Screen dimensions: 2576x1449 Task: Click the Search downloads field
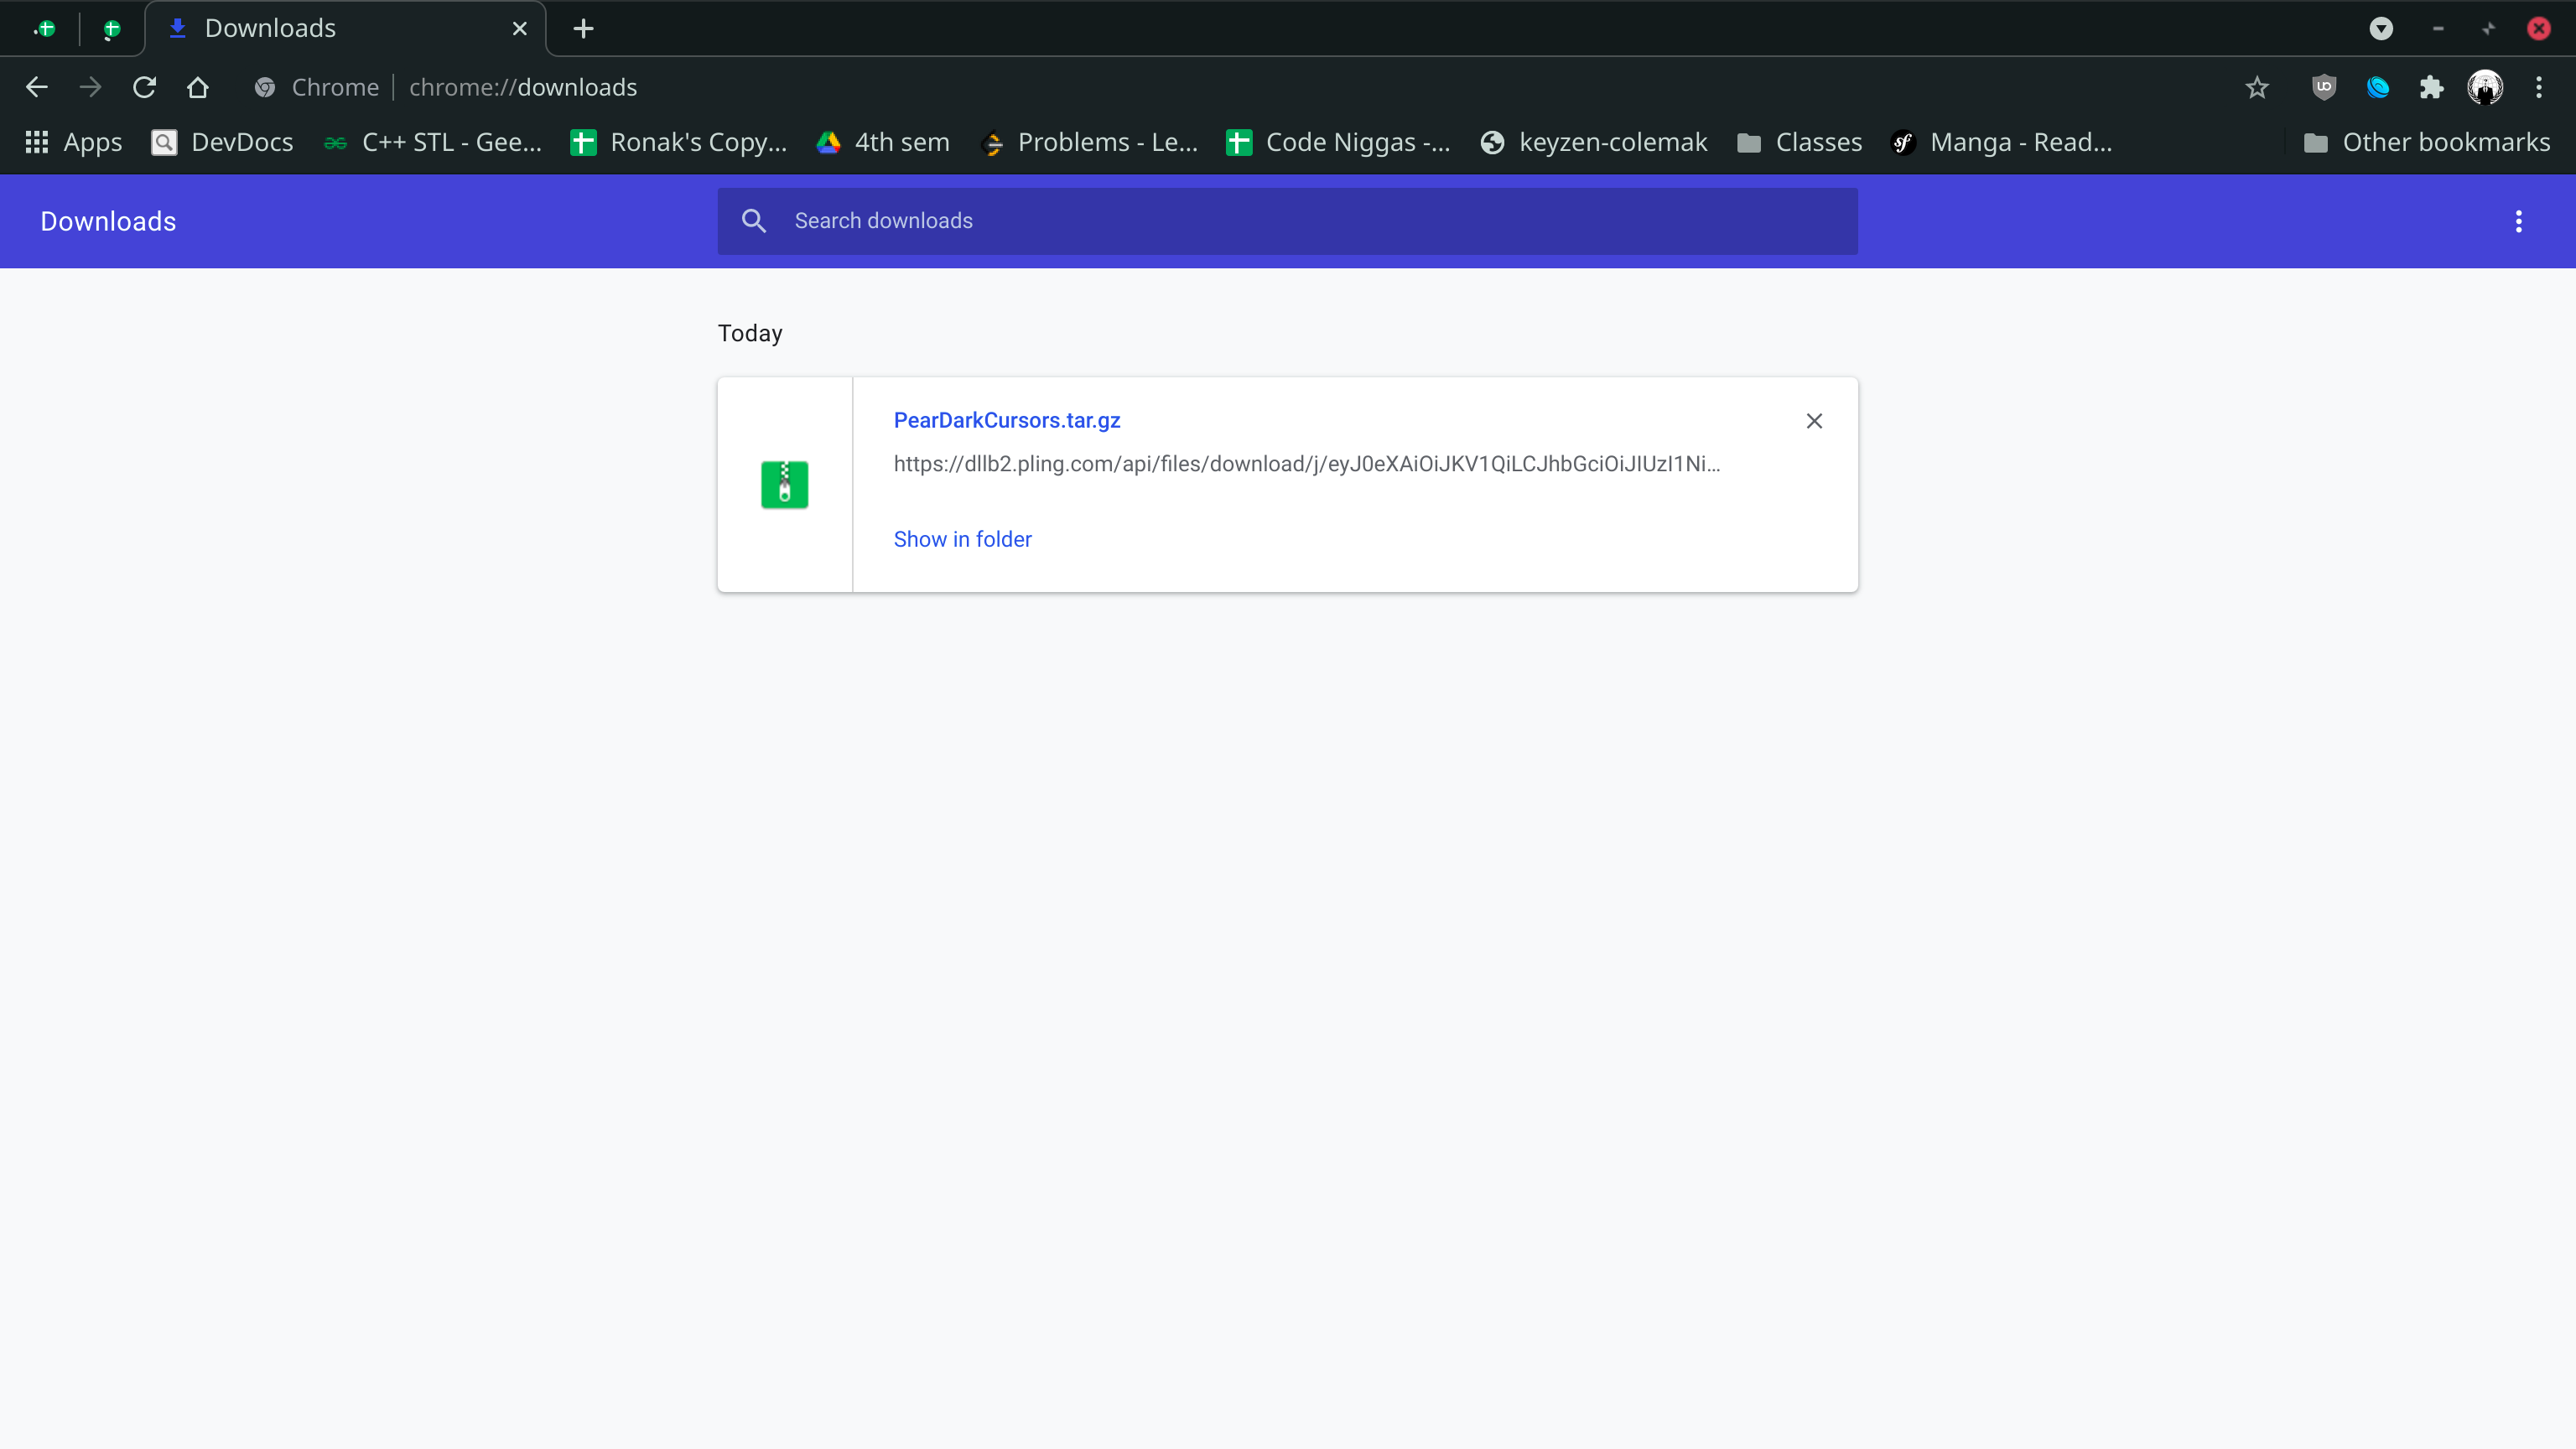pyautogui.click(x=1288, y=221)
